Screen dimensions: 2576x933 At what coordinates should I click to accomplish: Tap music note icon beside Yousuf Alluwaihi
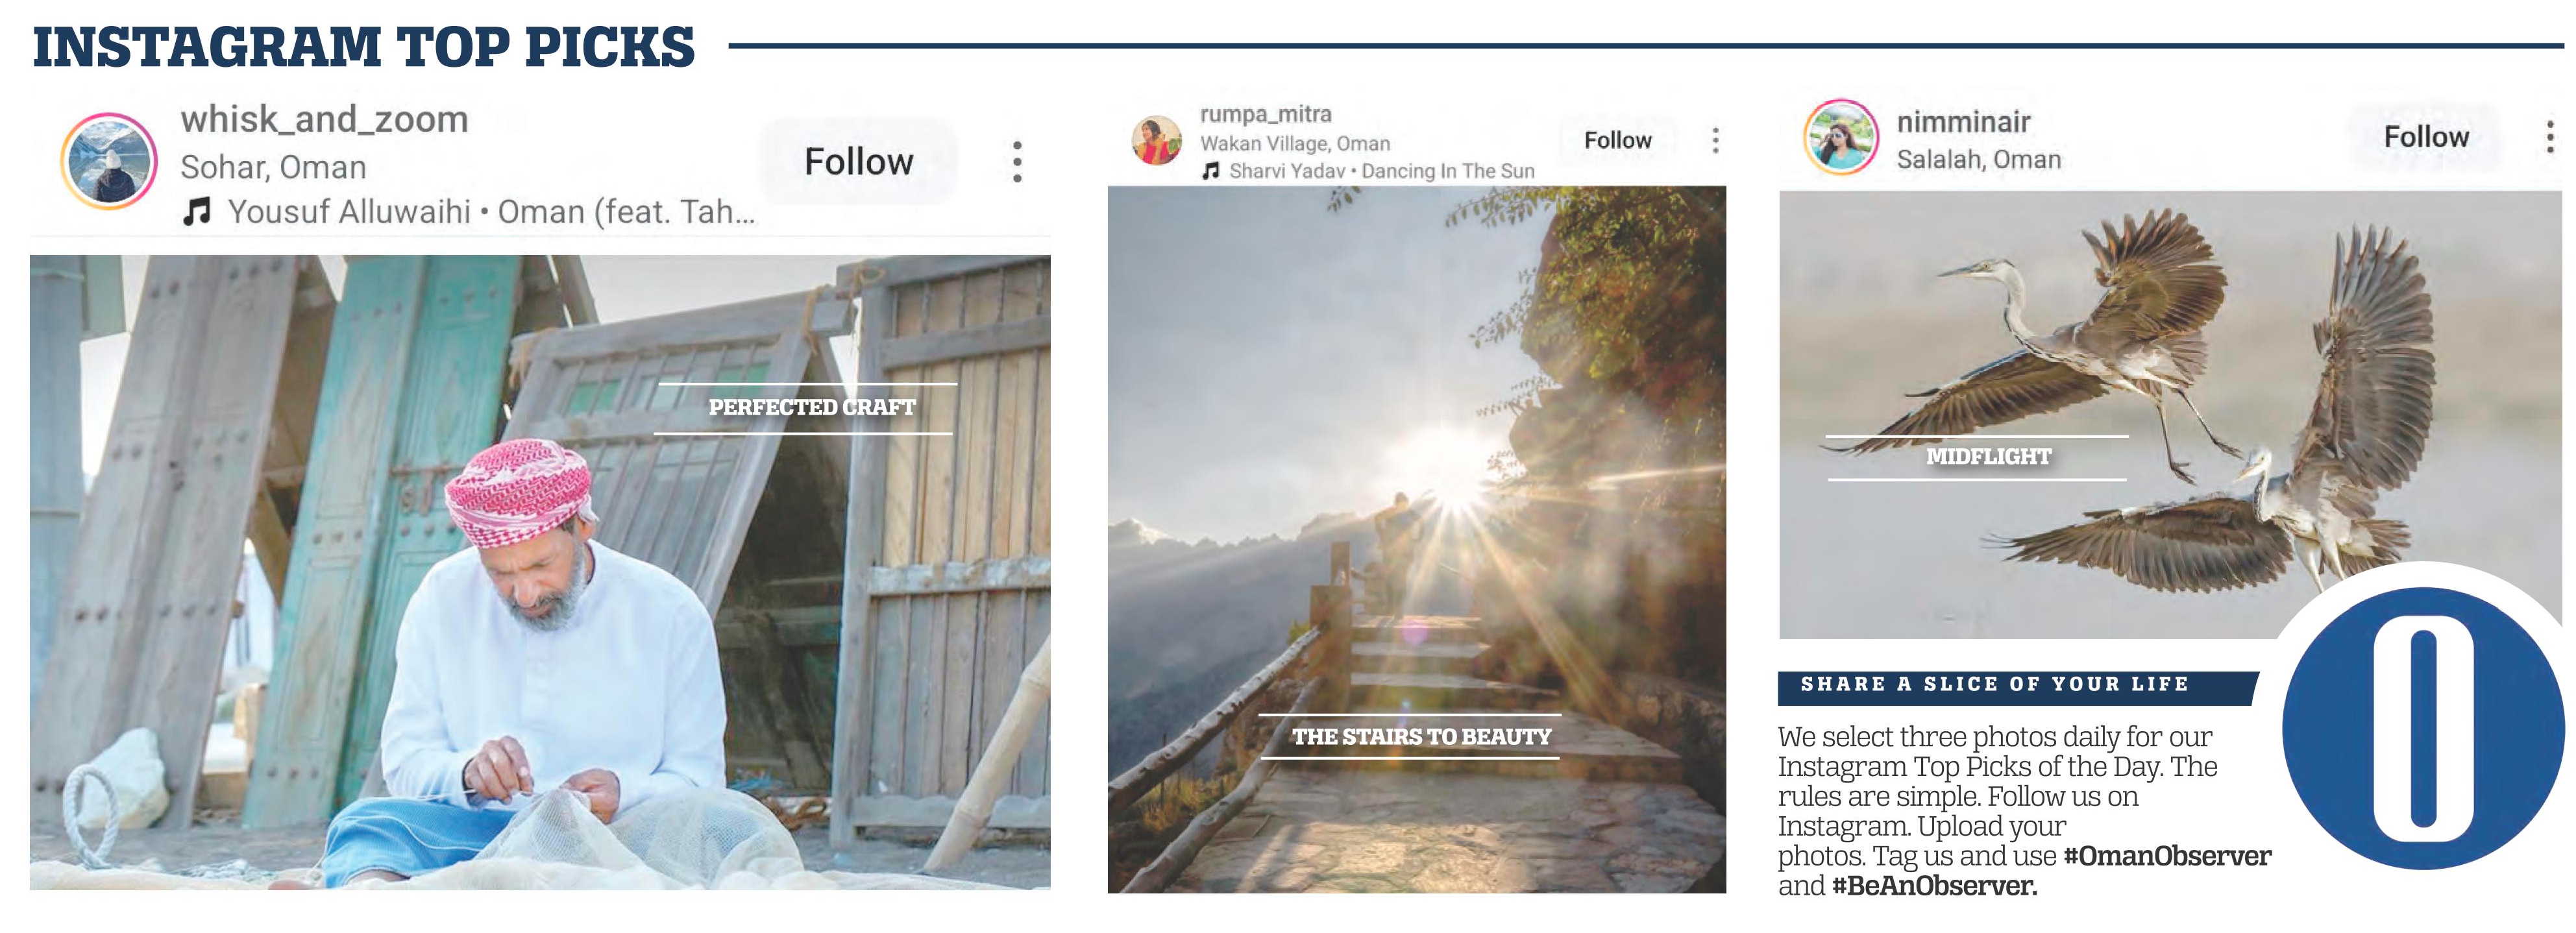(x=197, y=212)
